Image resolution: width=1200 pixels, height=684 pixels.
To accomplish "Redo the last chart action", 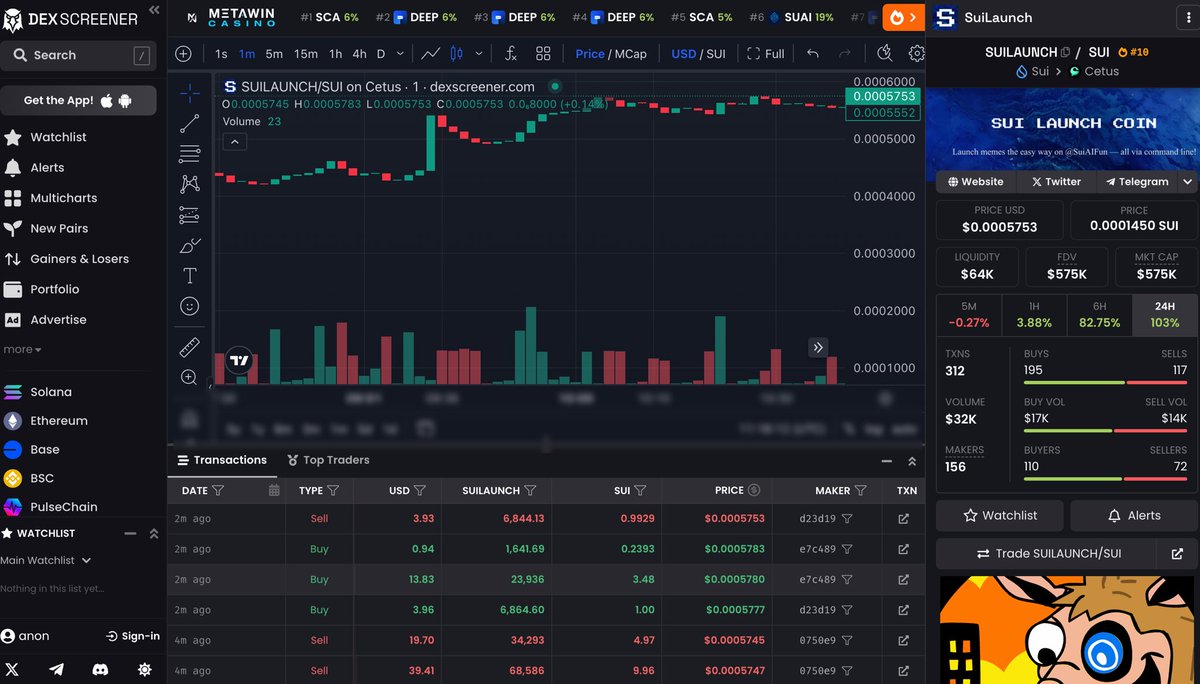I will [845, 54].
